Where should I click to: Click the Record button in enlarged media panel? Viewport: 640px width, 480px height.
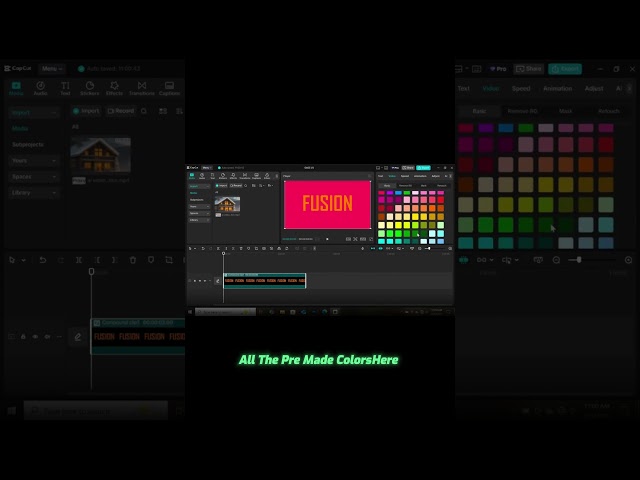[120, 111]
